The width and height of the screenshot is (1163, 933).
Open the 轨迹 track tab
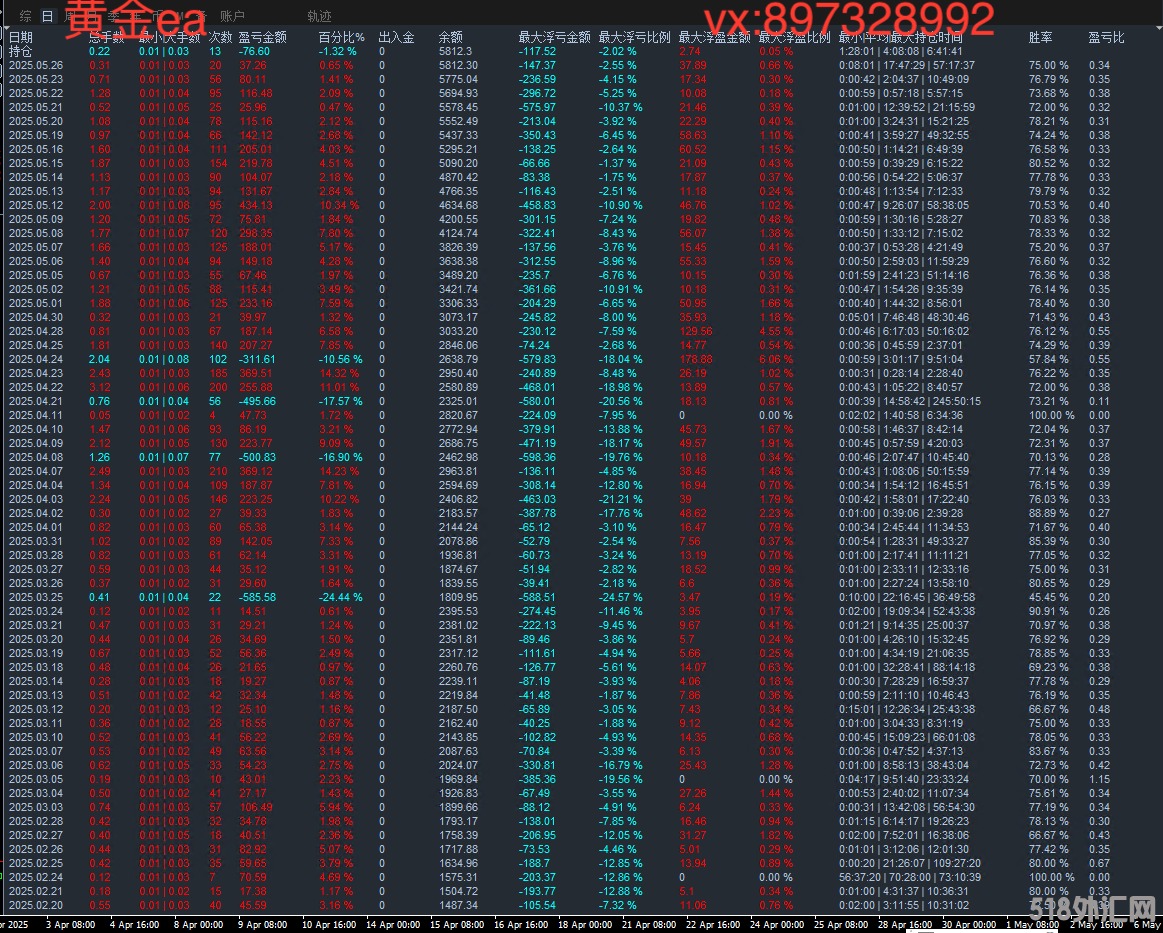coord(319,16)
